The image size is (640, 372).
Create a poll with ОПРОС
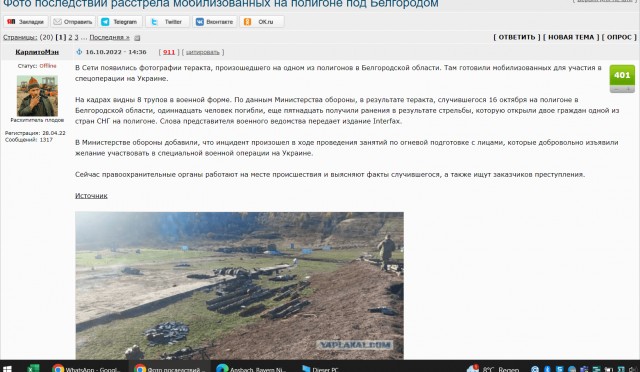coord(619,37)
